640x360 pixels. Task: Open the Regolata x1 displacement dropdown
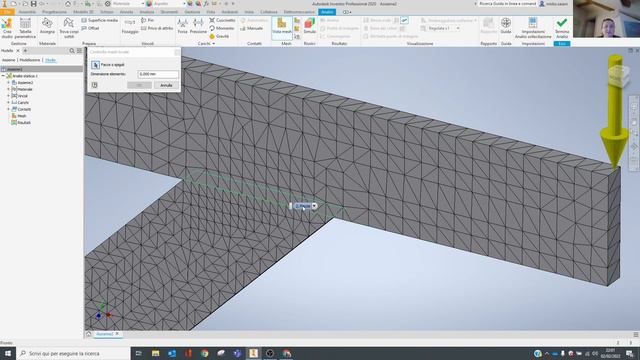458,28
